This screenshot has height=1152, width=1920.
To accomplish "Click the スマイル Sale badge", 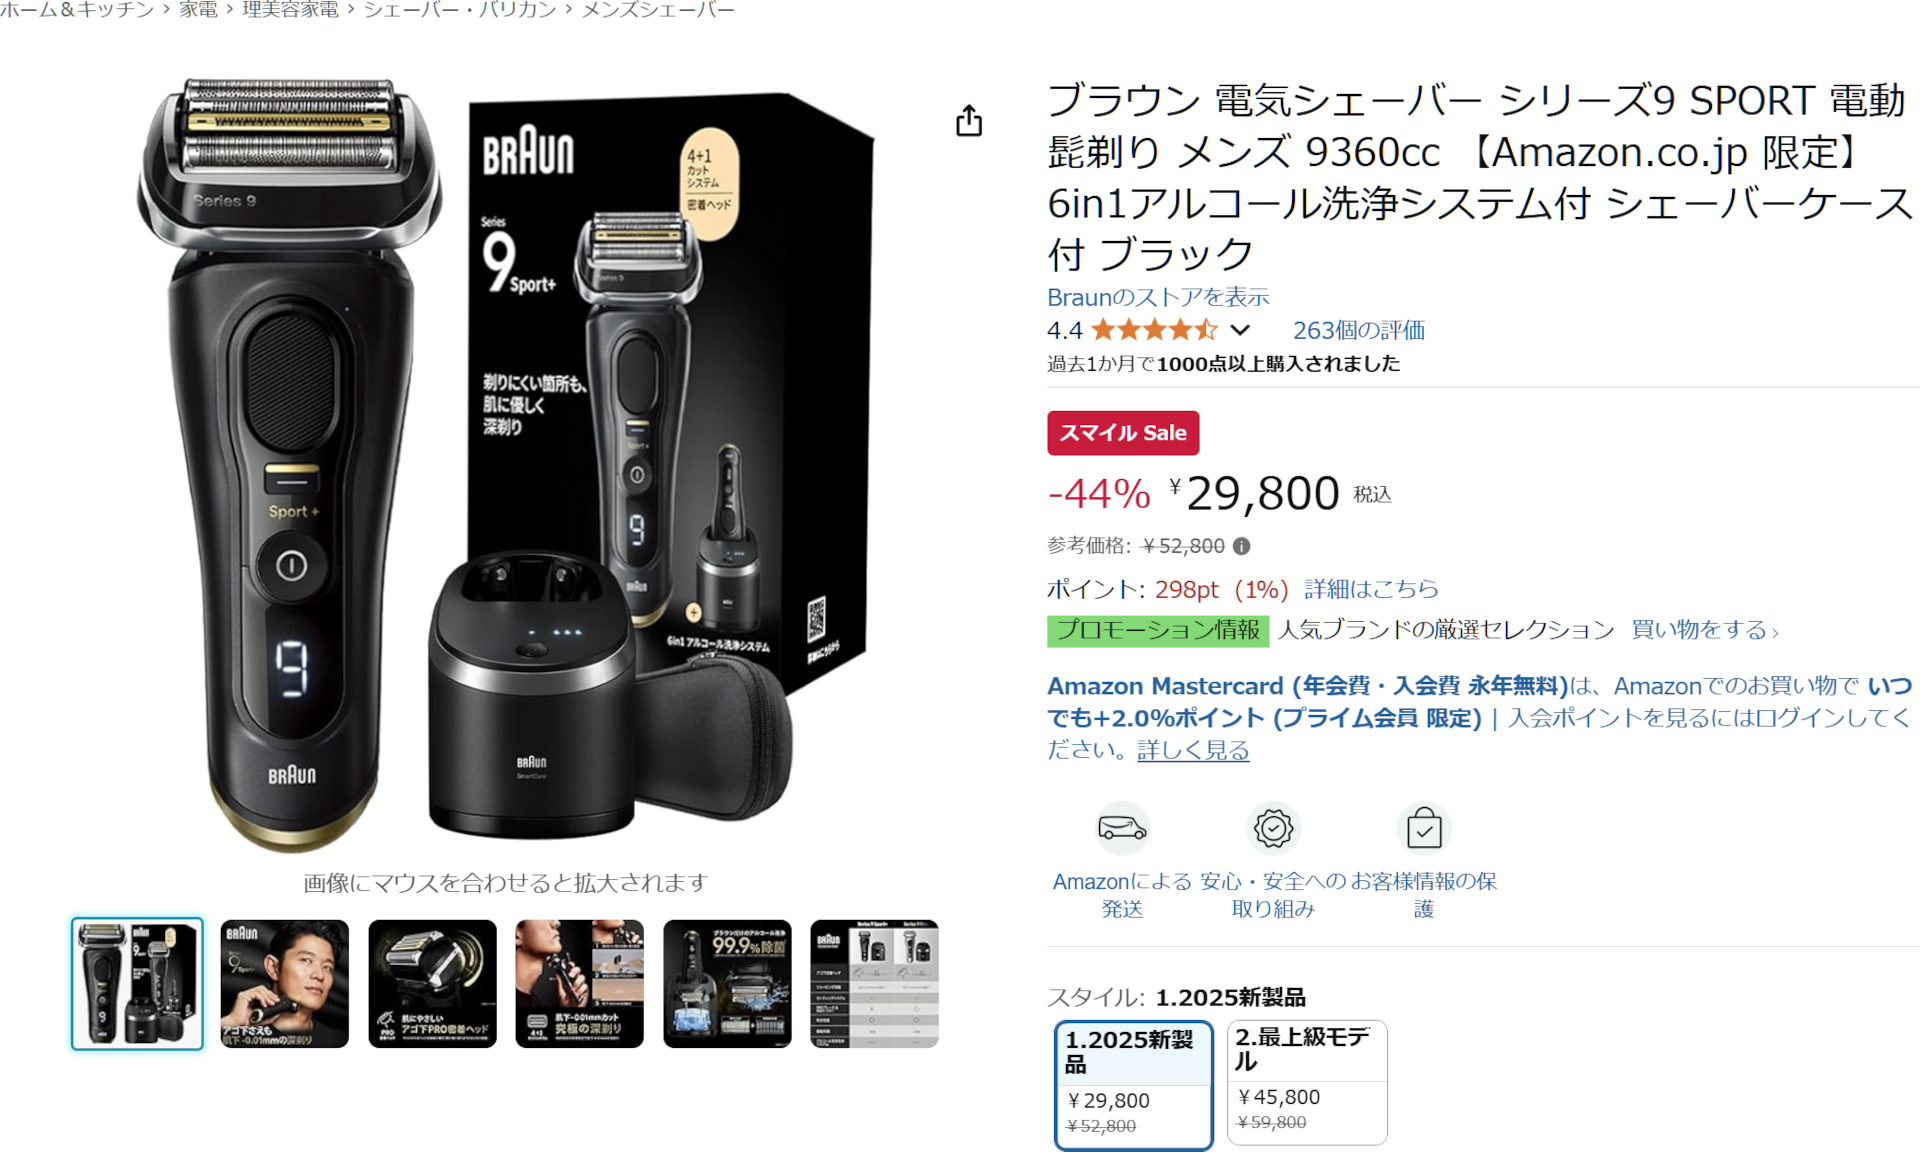I will pos(1123,433).
